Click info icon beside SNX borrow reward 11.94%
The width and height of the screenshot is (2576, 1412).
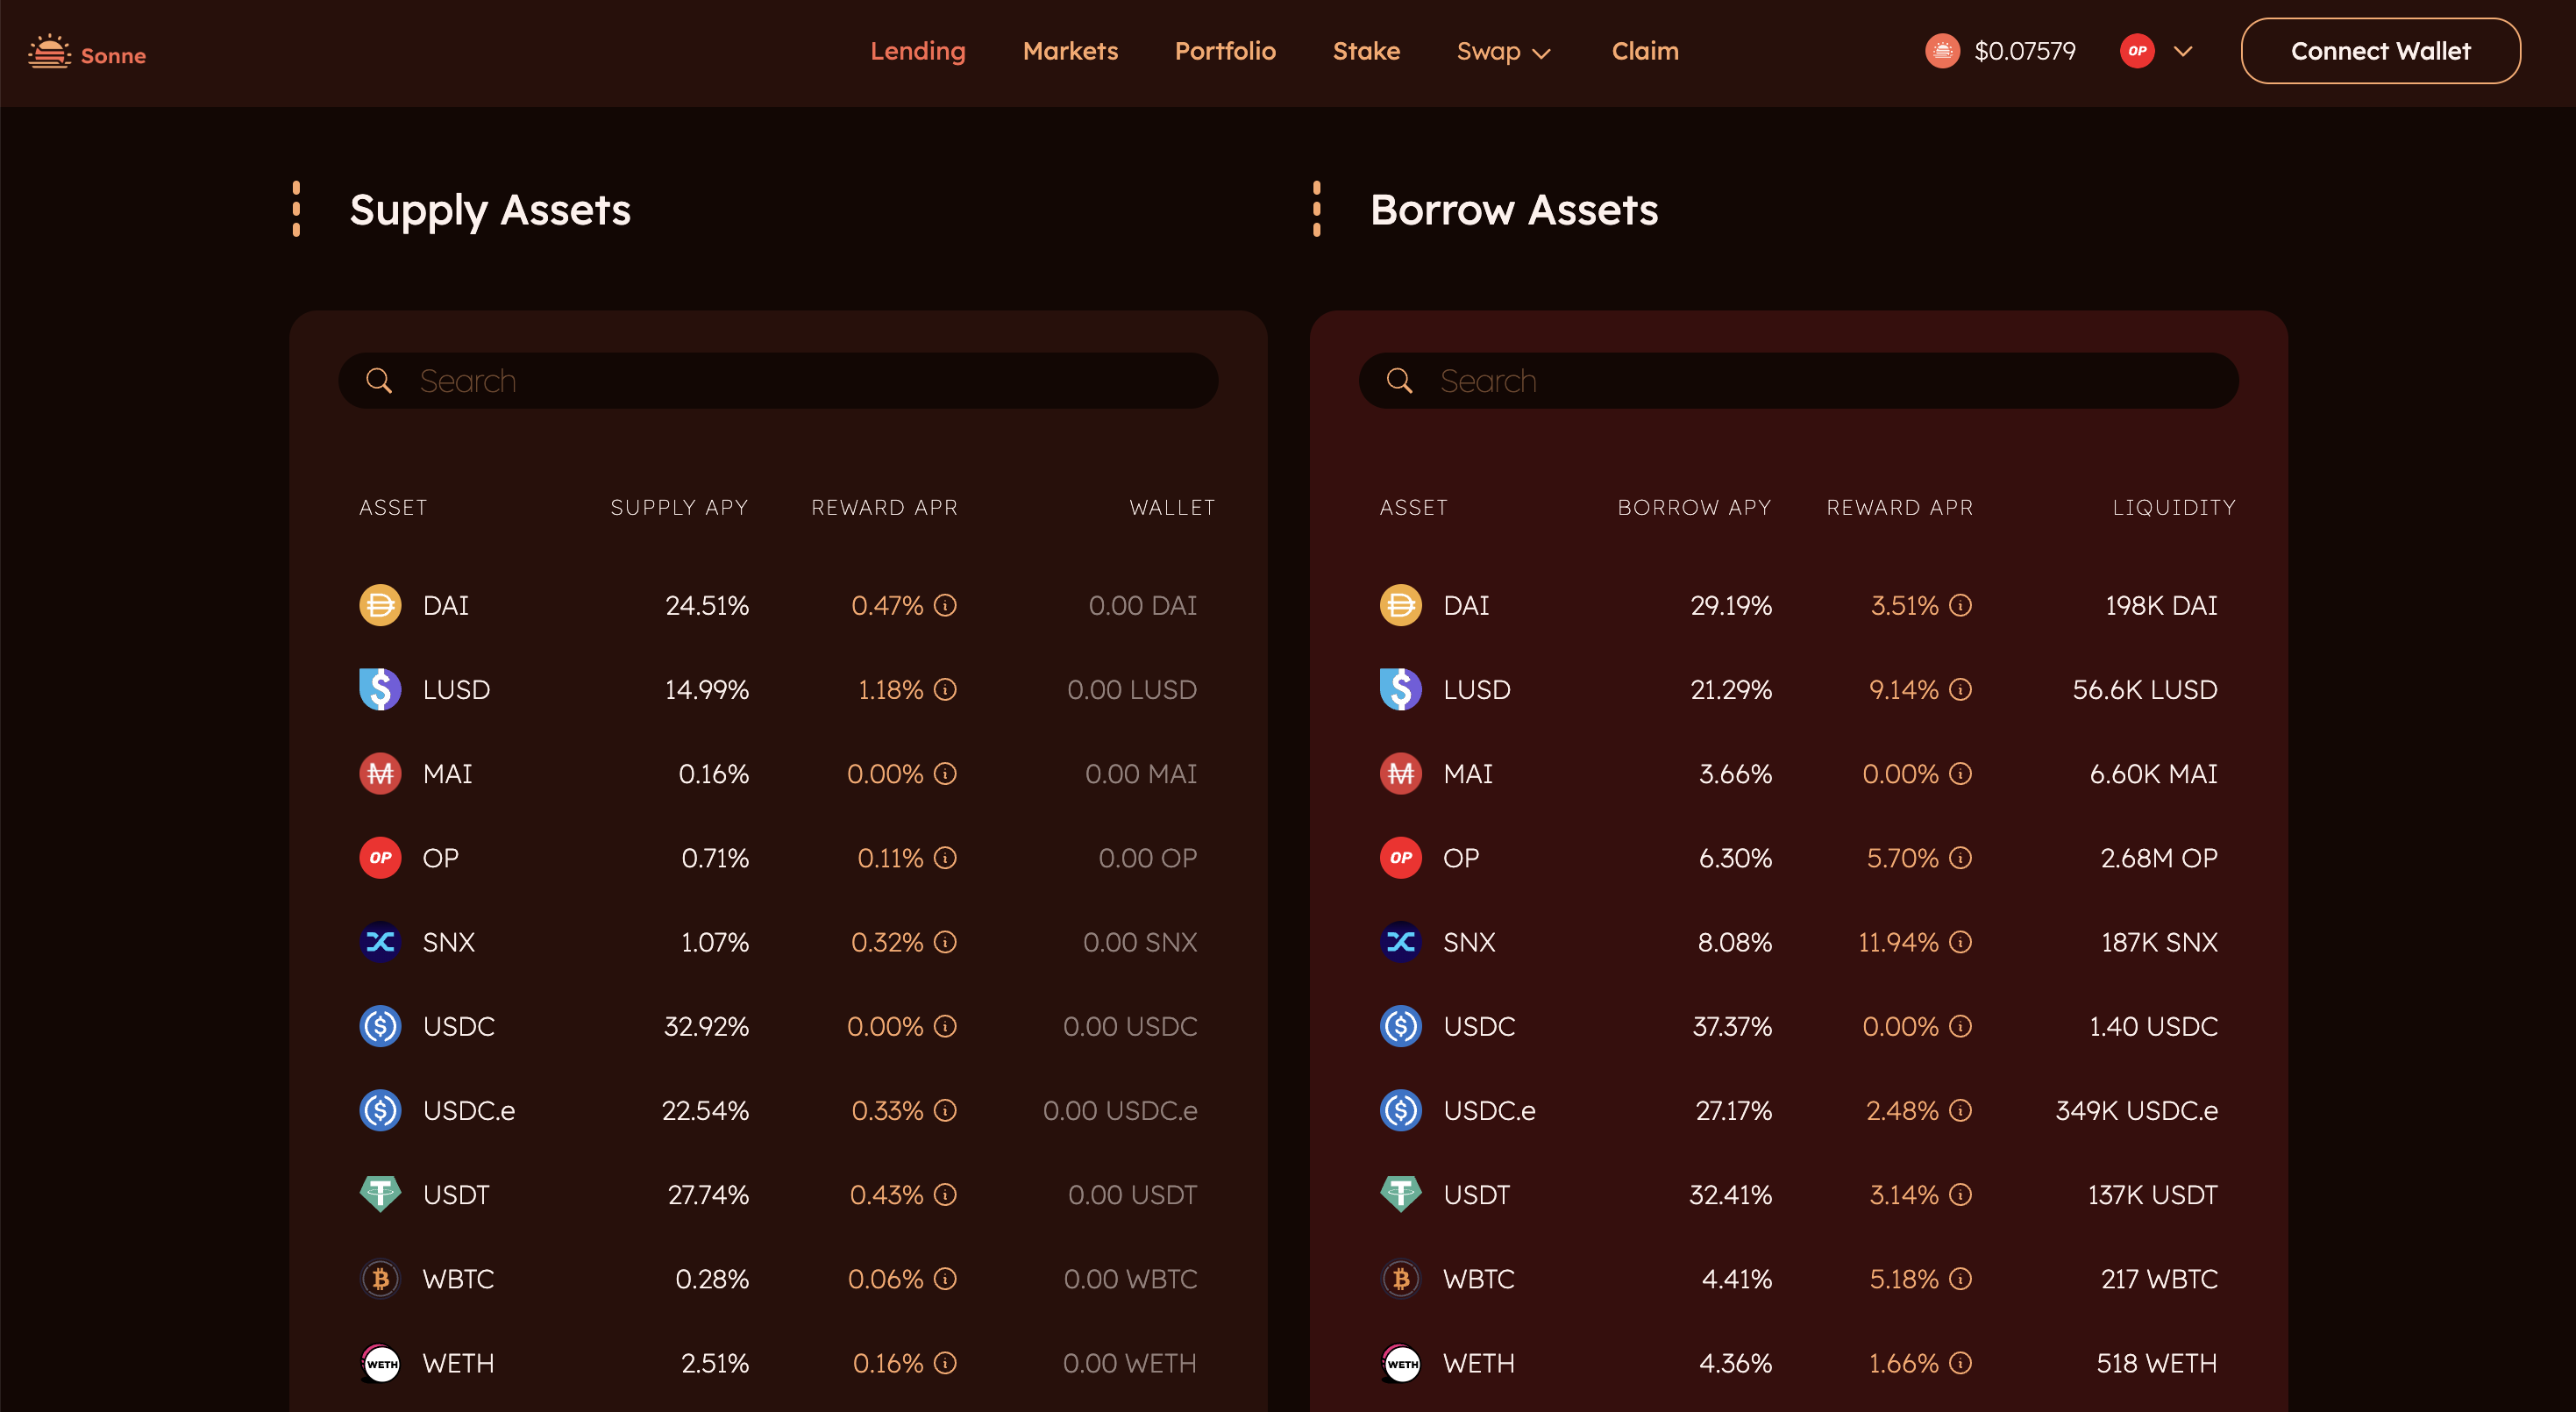(x=1961, y=941)
